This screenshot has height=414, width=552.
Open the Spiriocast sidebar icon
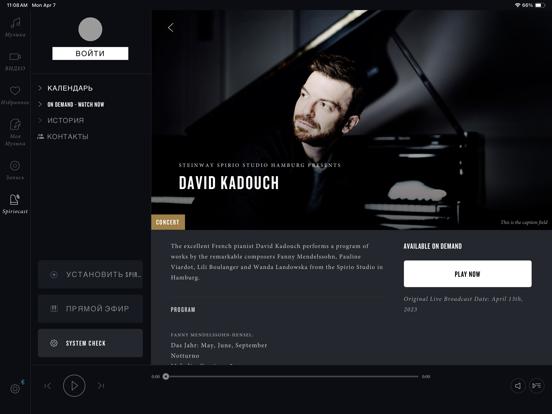click(15, 200)
